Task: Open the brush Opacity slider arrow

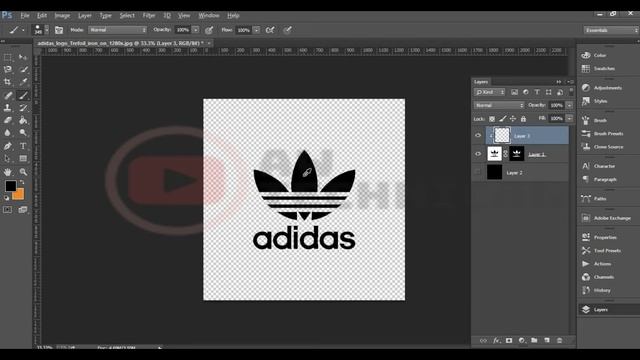Action: [x=196, y=30]
